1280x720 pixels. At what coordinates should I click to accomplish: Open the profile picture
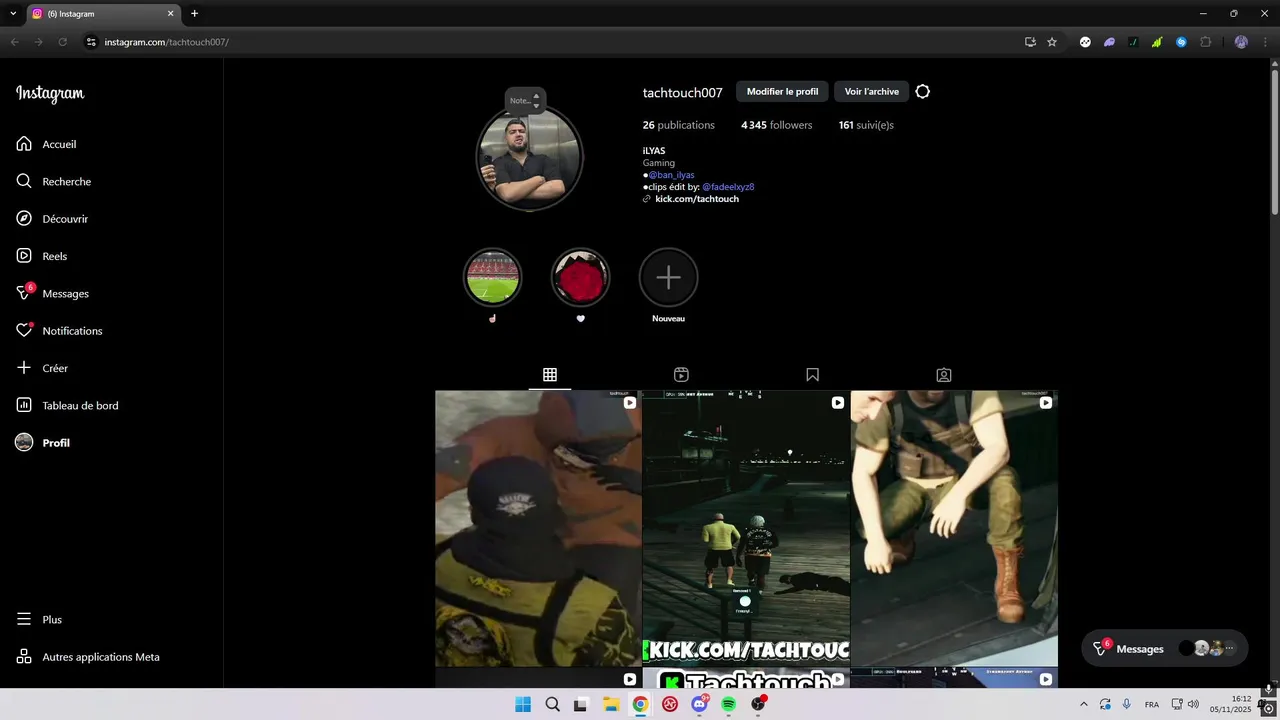coord(529,158)
